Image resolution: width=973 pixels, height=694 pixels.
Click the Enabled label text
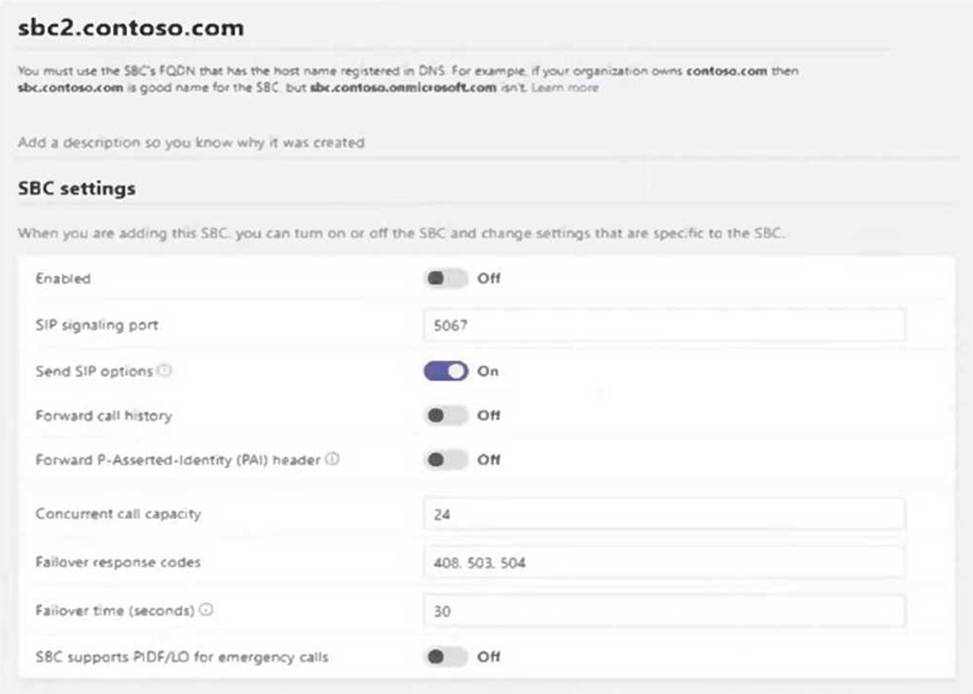[63, 279]
